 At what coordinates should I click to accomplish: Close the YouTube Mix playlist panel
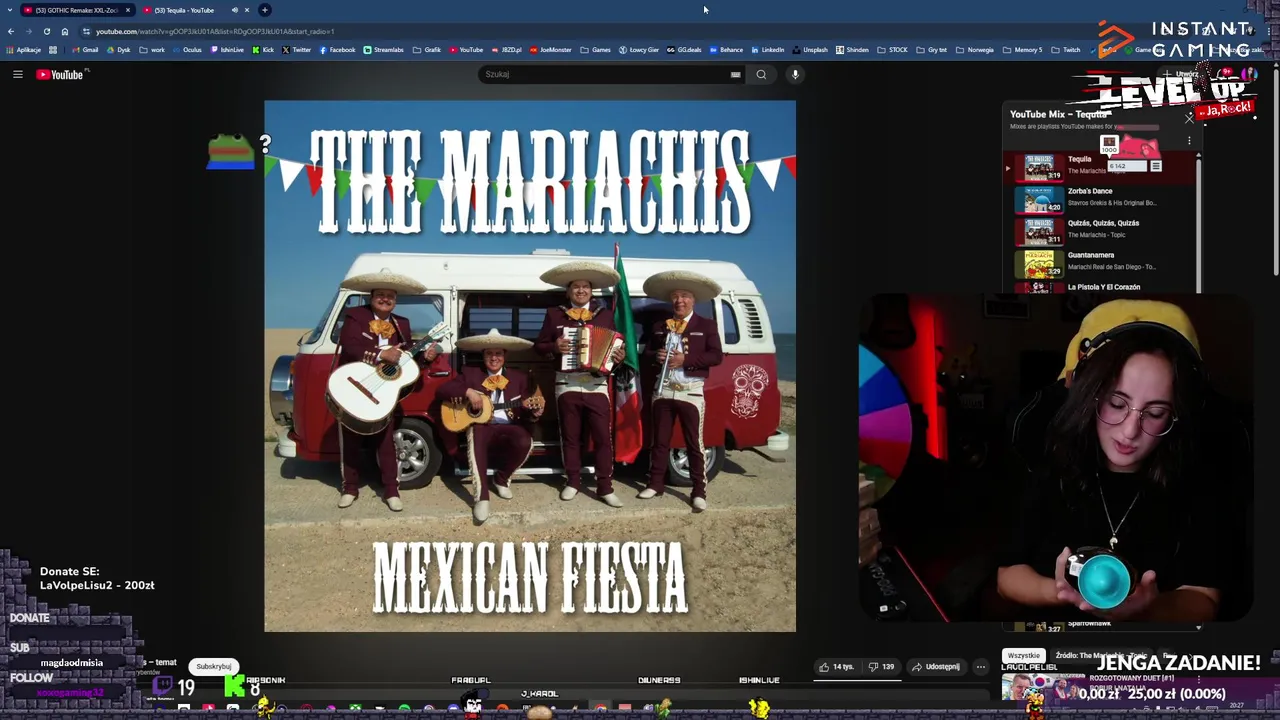tap(1189, 118)
